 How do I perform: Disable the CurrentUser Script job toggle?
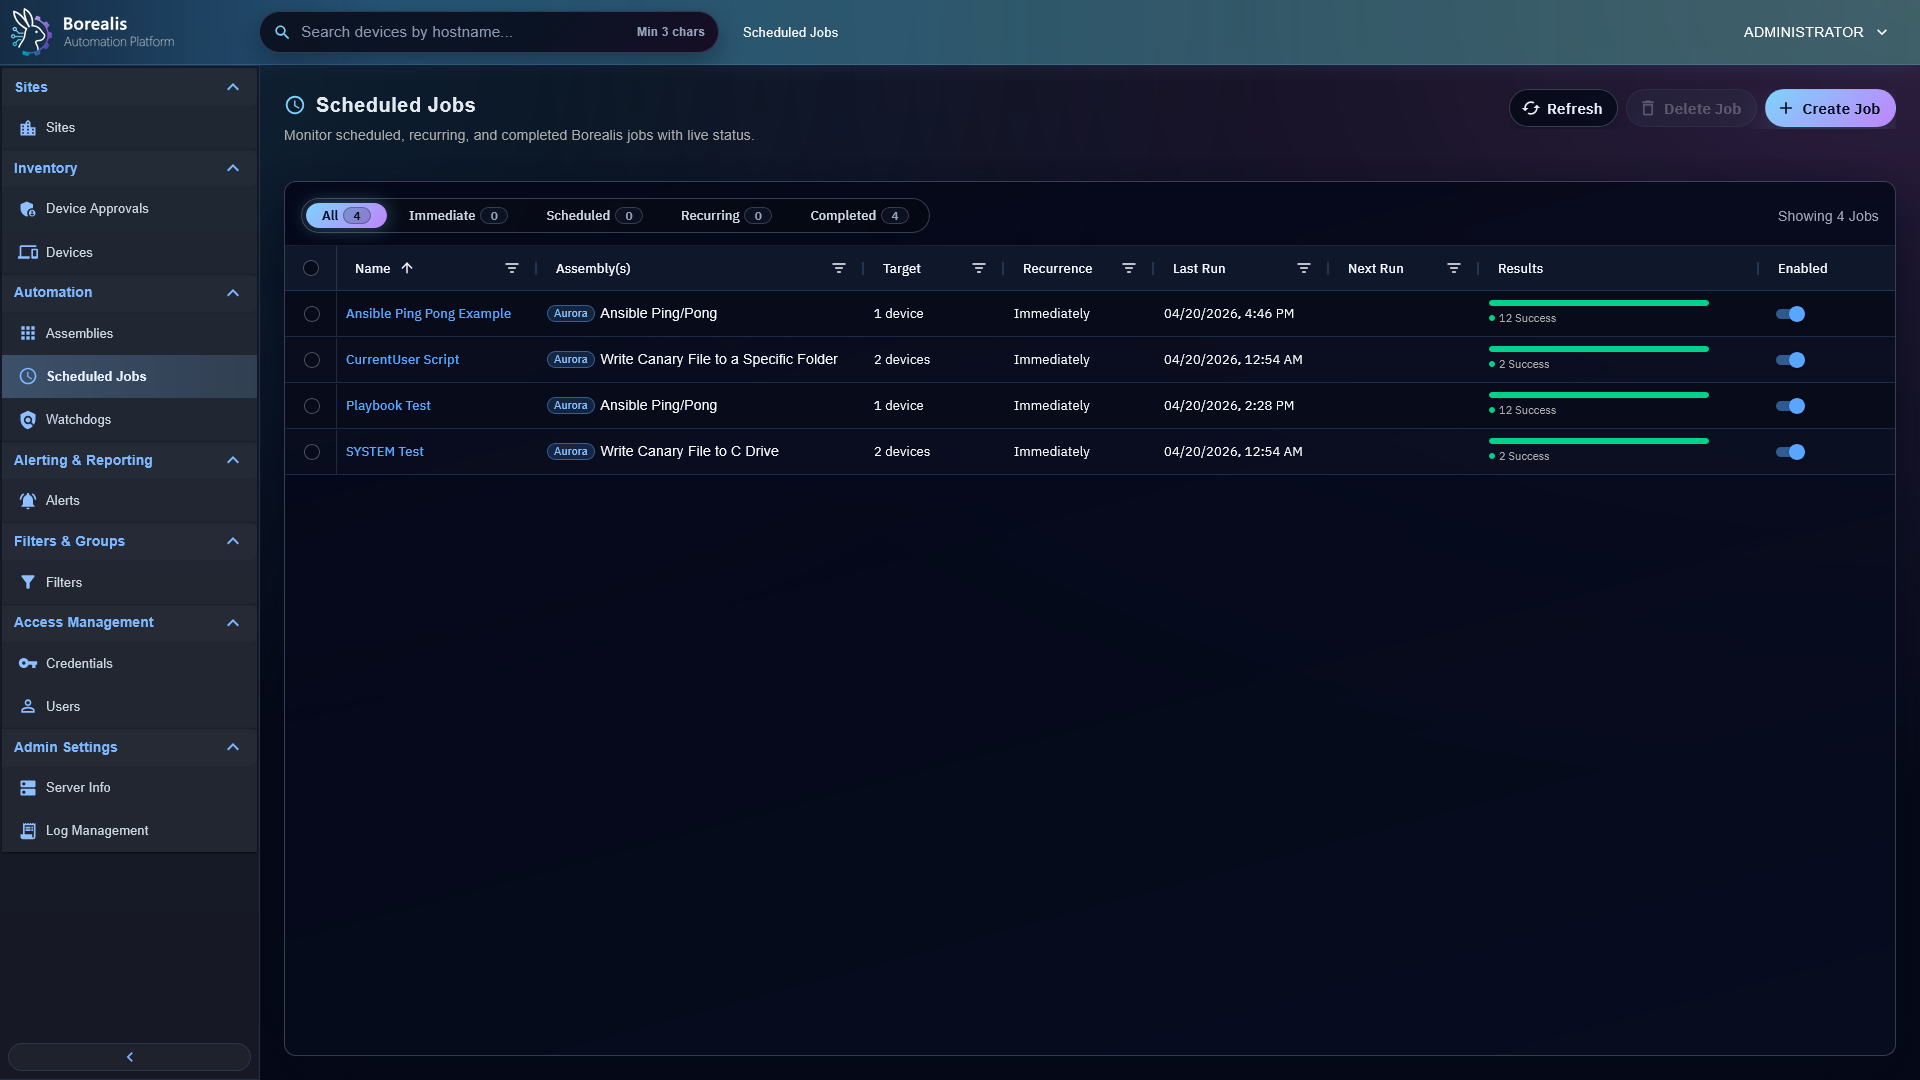[x=1790, y=360]
